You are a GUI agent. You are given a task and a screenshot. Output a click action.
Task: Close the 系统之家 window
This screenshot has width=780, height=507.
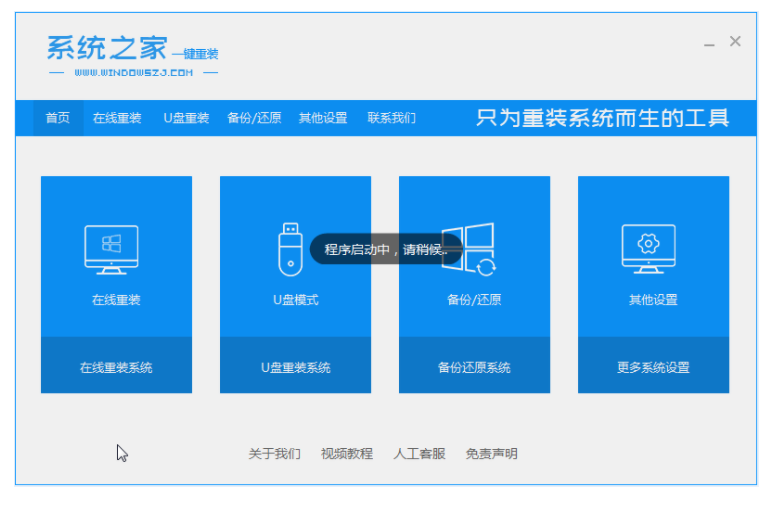pos(735,42)
